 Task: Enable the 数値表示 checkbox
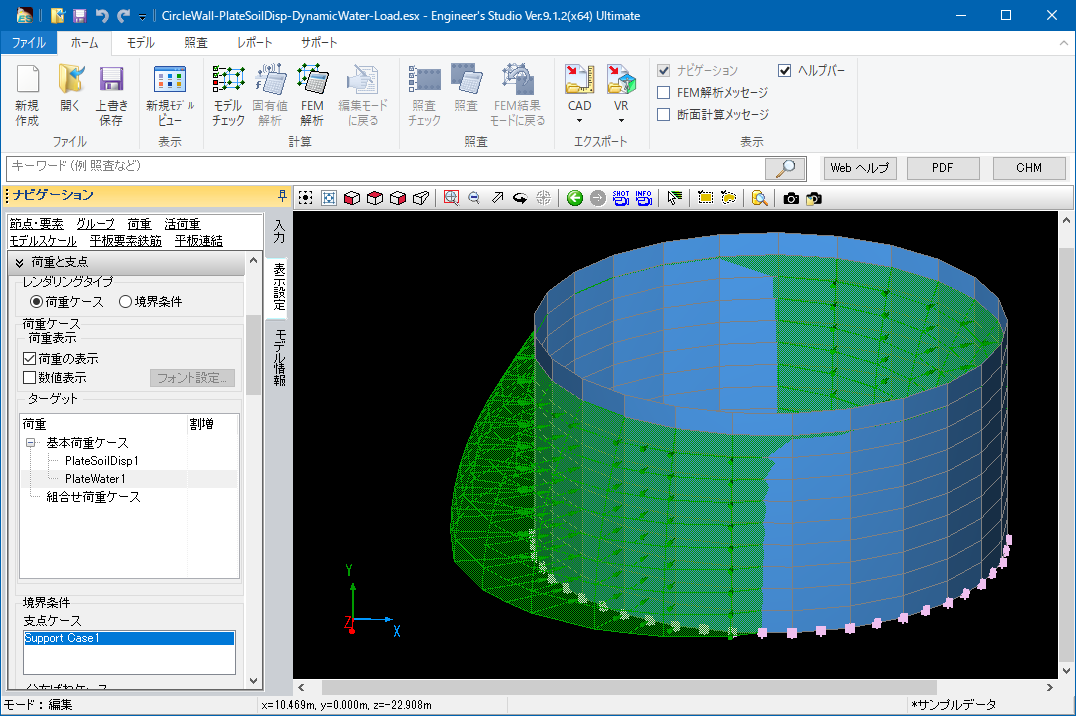30,378
